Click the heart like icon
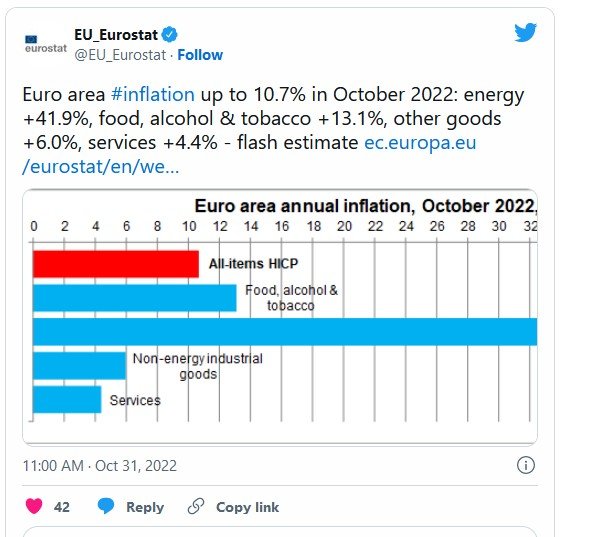 (33, 507)
